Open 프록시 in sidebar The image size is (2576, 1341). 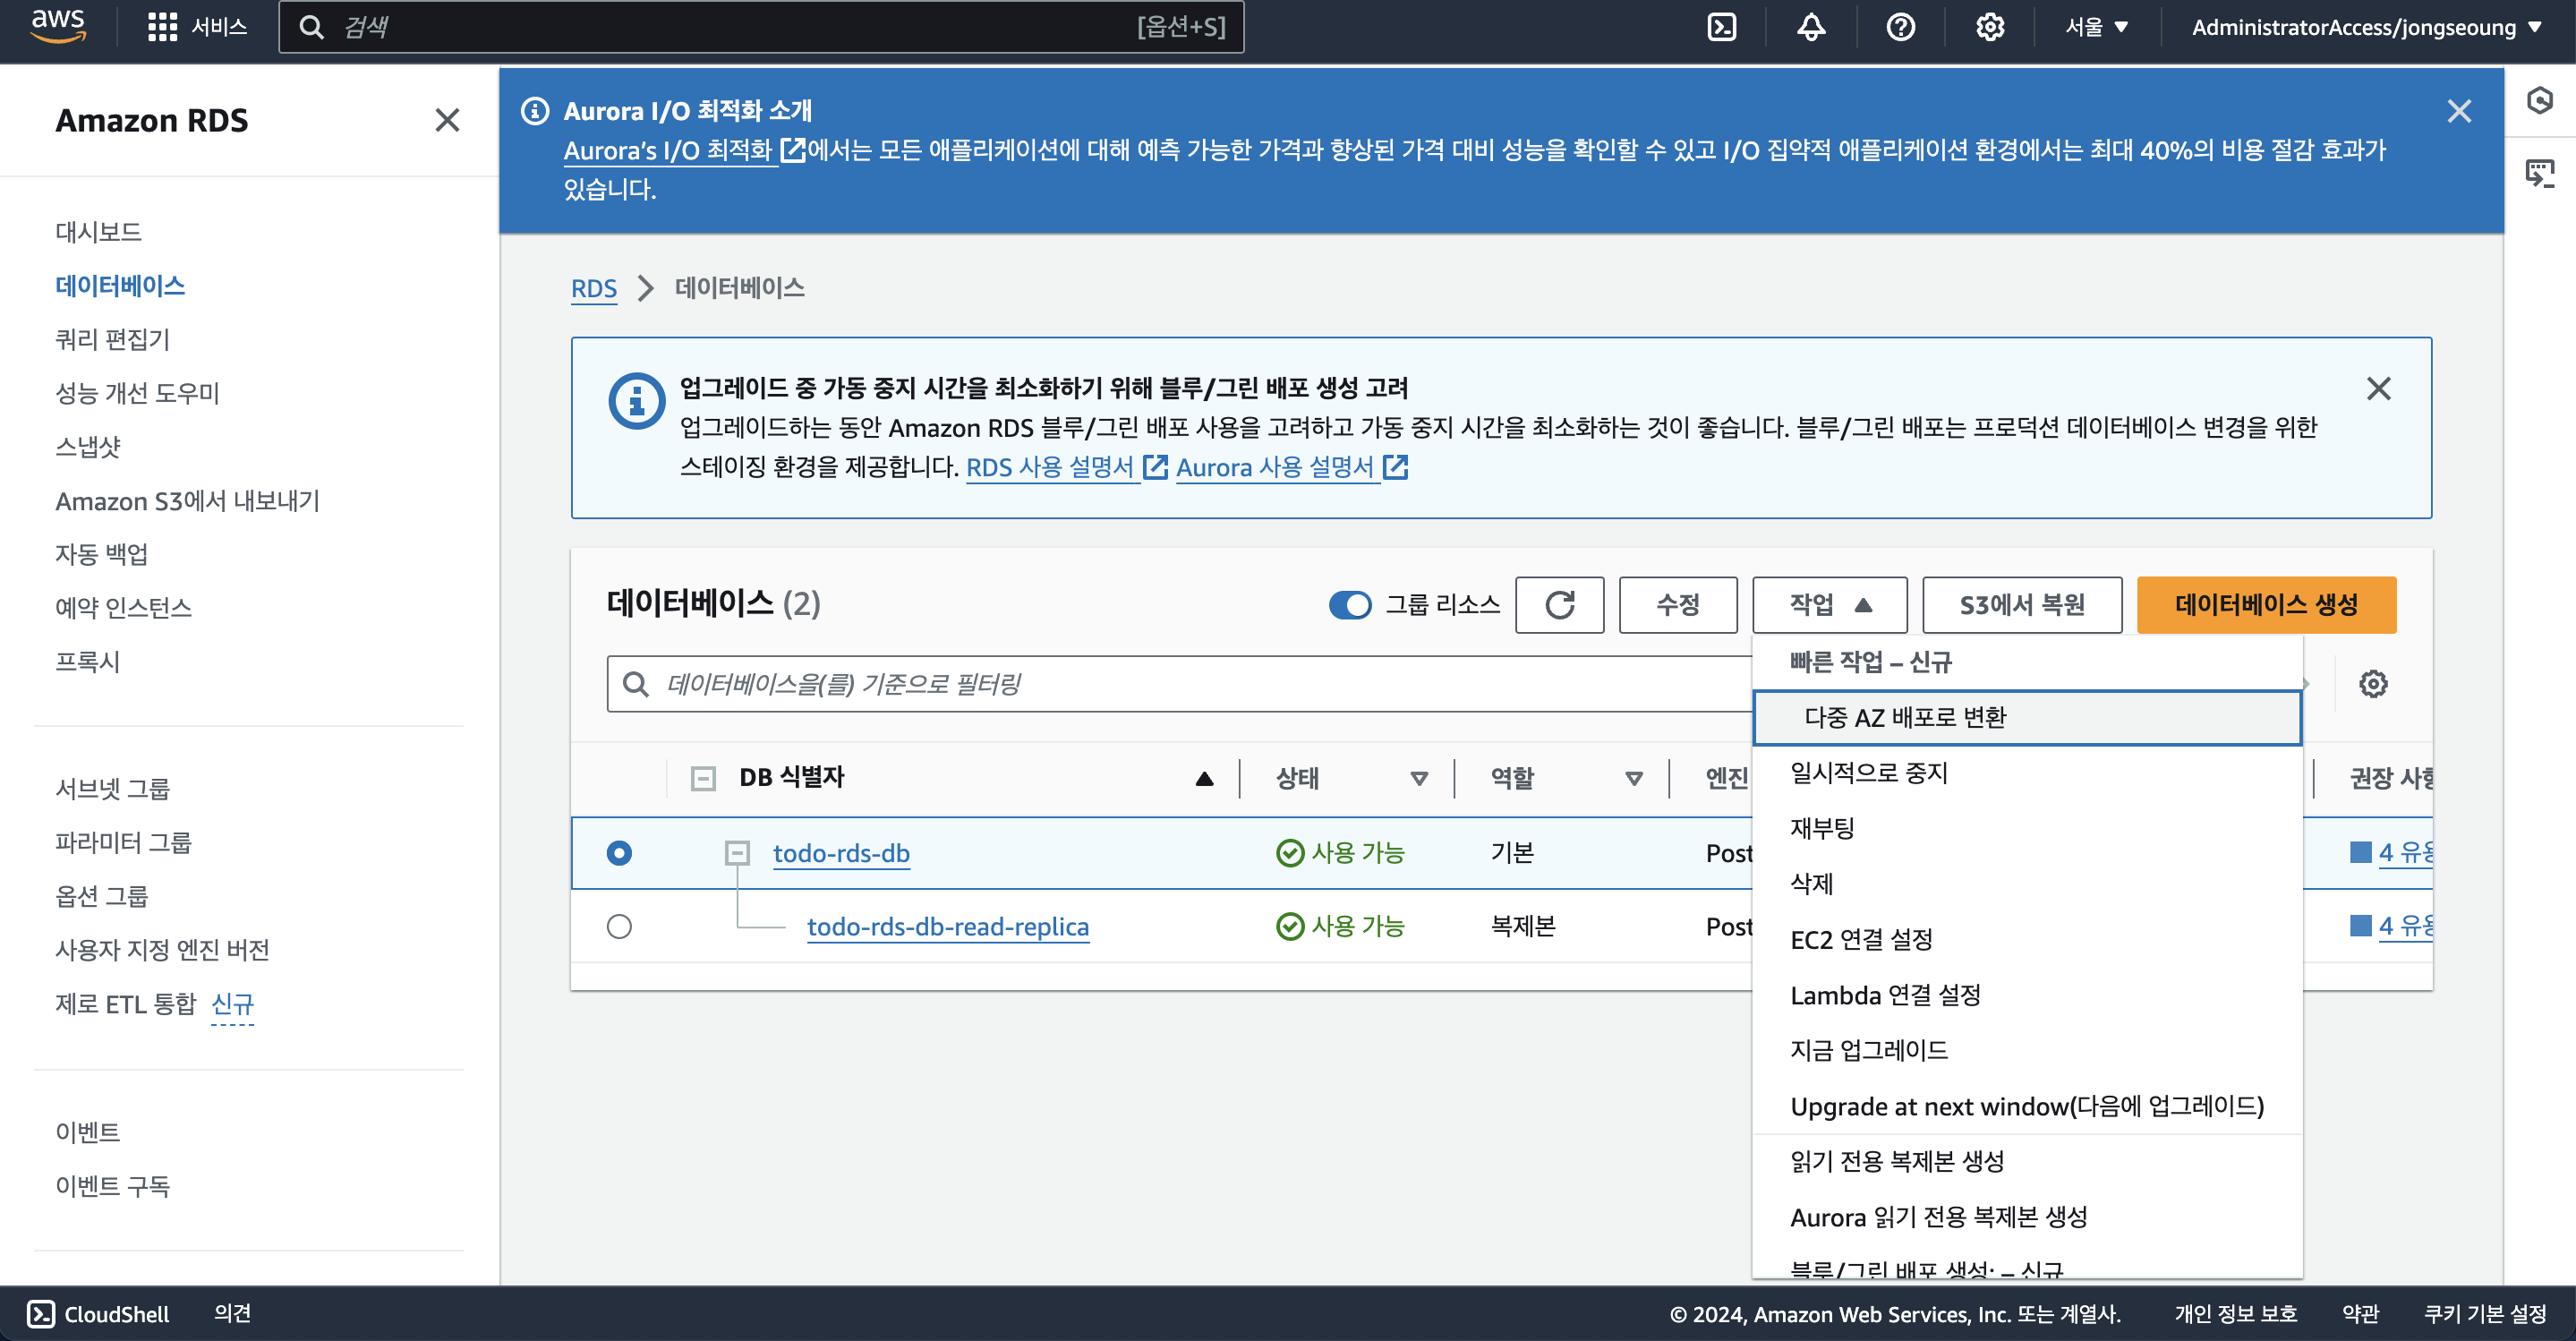click(88, 661)
